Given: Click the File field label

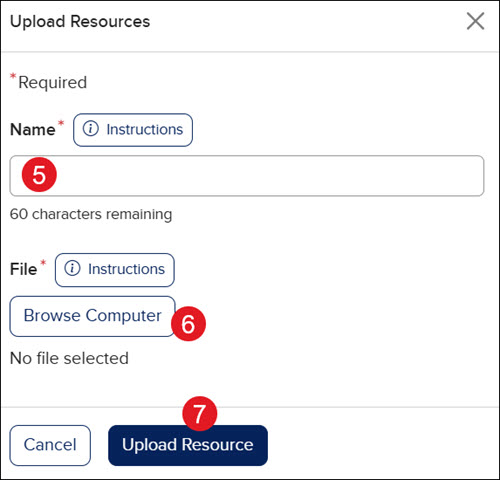Looking at the screenshot, I should pyautogui.click(x=23, y=269).
